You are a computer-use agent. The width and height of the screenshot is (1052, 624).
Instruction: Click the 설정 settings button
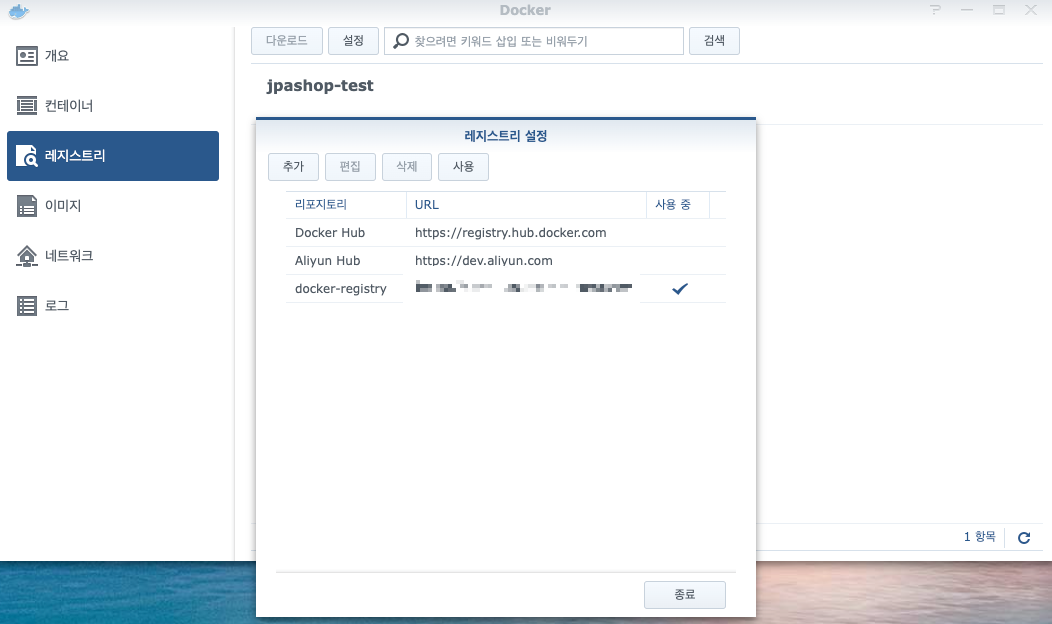353,41
